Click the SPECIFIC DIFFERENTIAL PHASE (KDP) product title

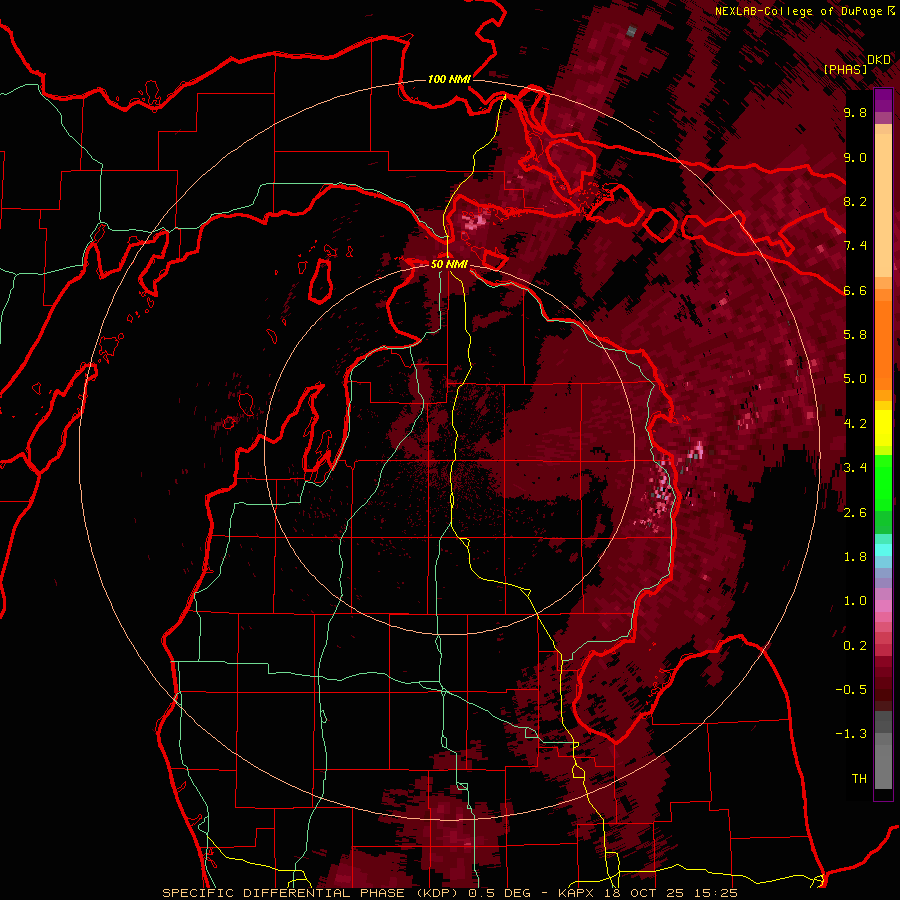point(312,893)
